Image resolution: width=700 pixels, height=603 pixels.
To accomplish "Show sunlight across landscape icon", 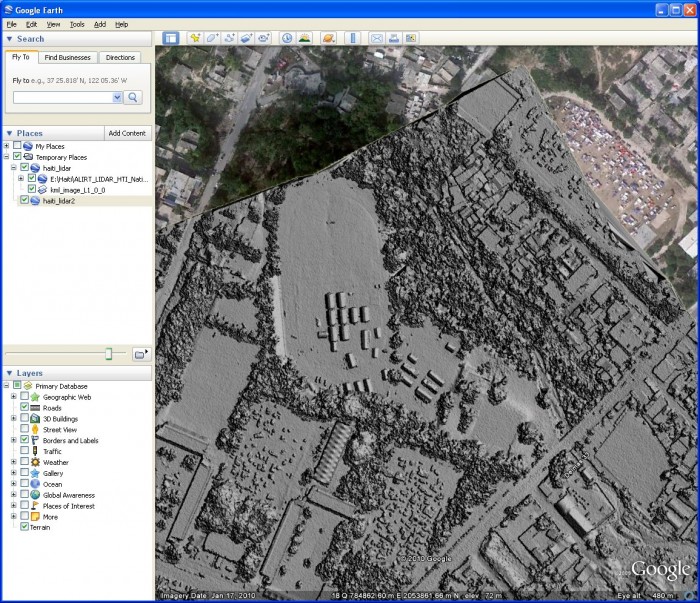I will pyautogui.click(x=304, y=38).
